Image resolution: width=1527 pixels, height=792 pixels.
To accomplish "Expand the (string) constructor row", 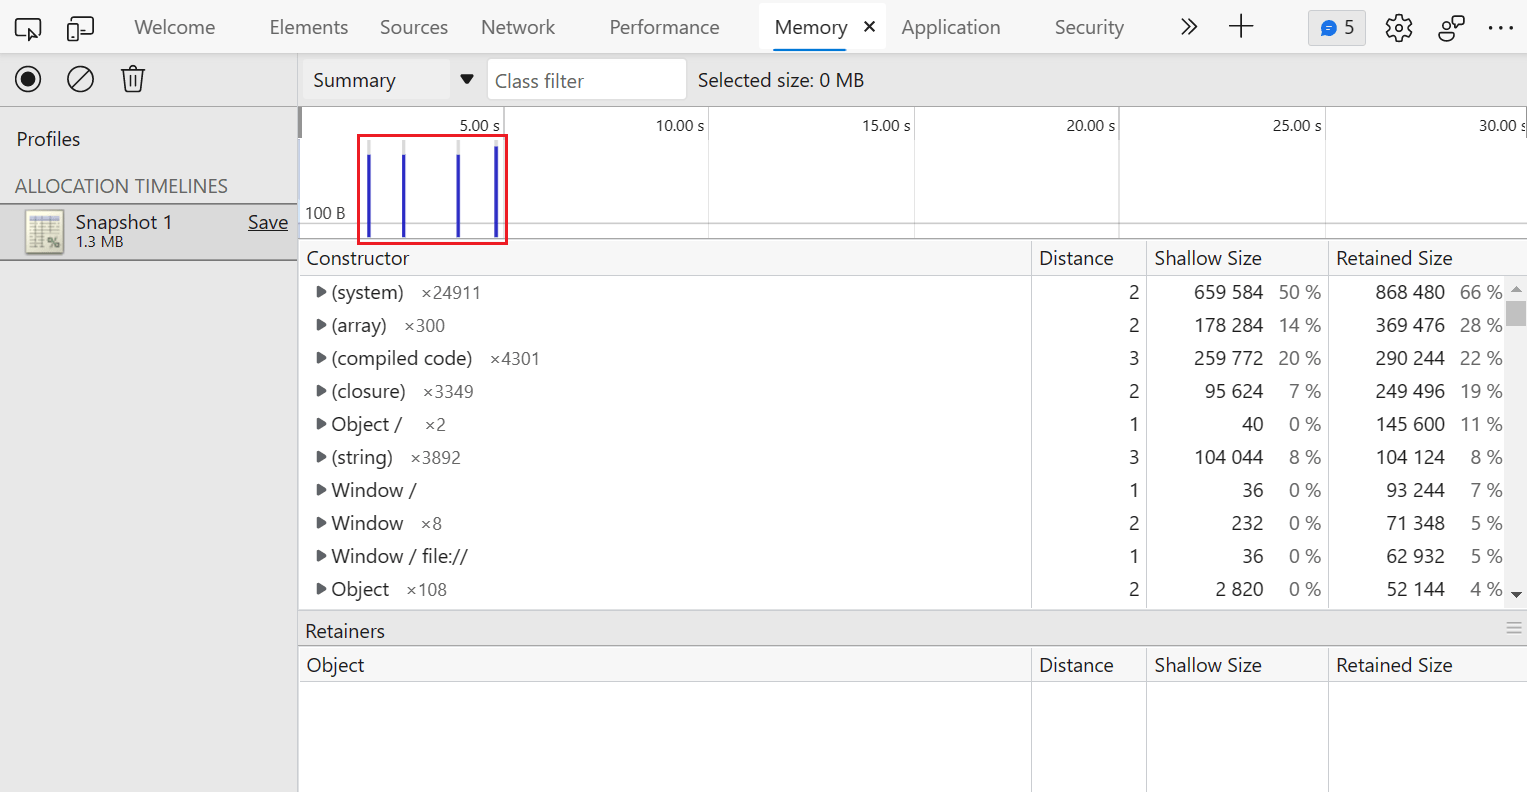I will click(x=321, y=457).
